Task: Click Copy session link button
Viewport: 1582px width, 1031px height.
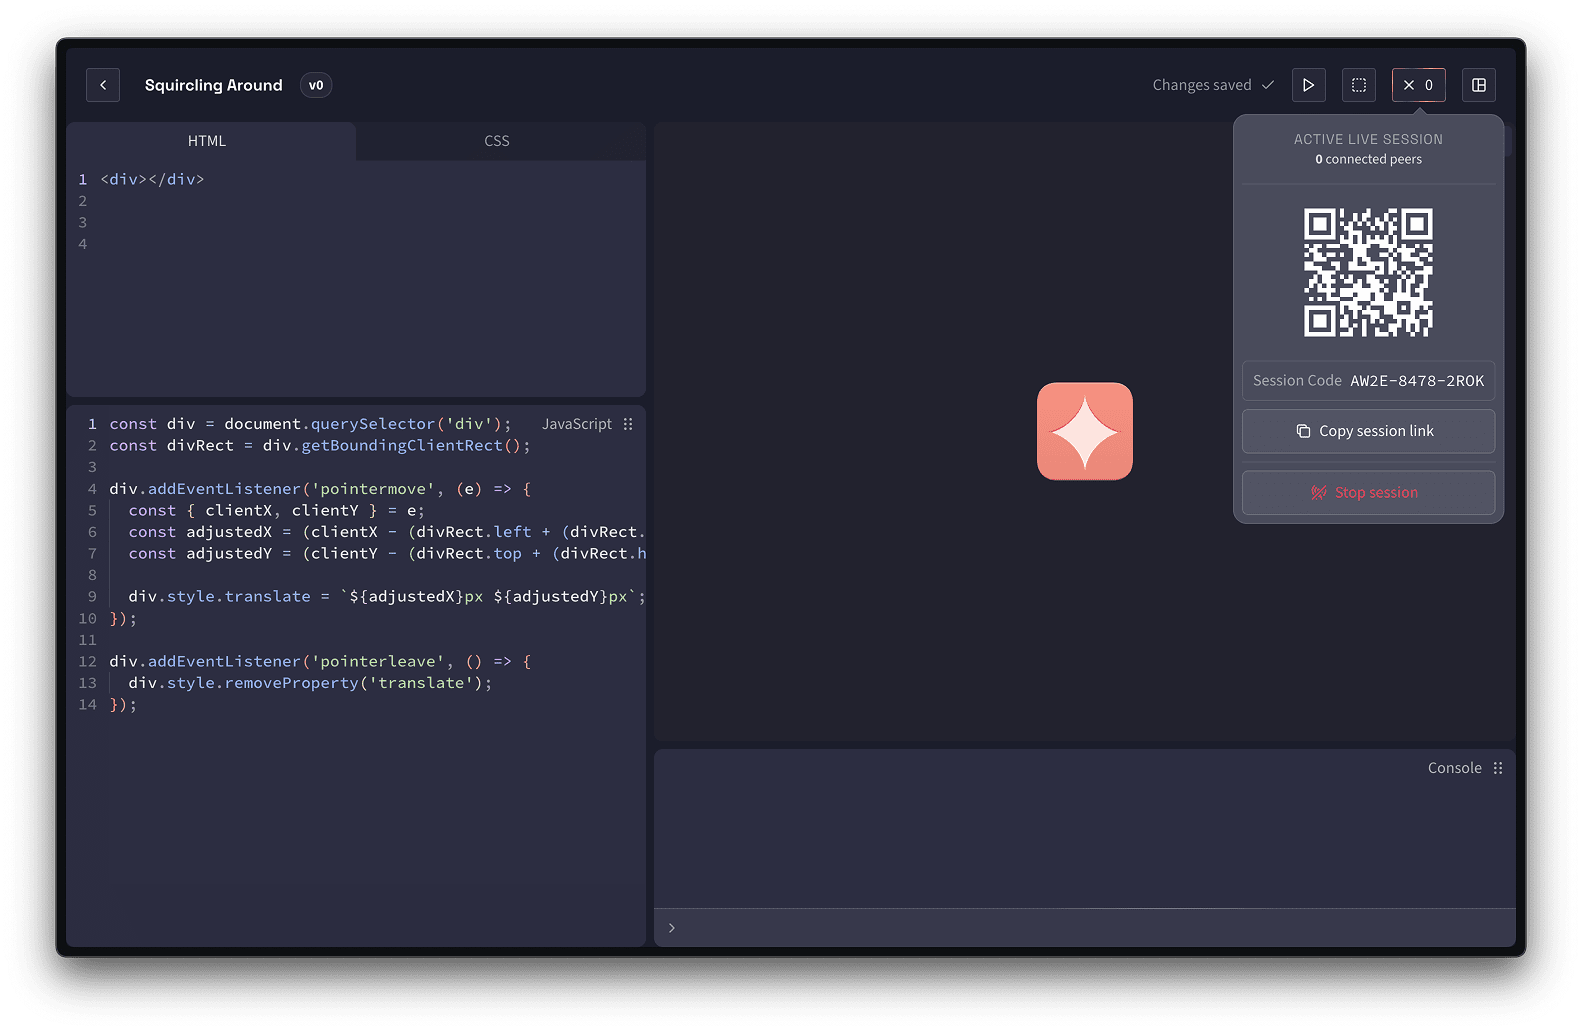Action: [x=1368, y=431]
